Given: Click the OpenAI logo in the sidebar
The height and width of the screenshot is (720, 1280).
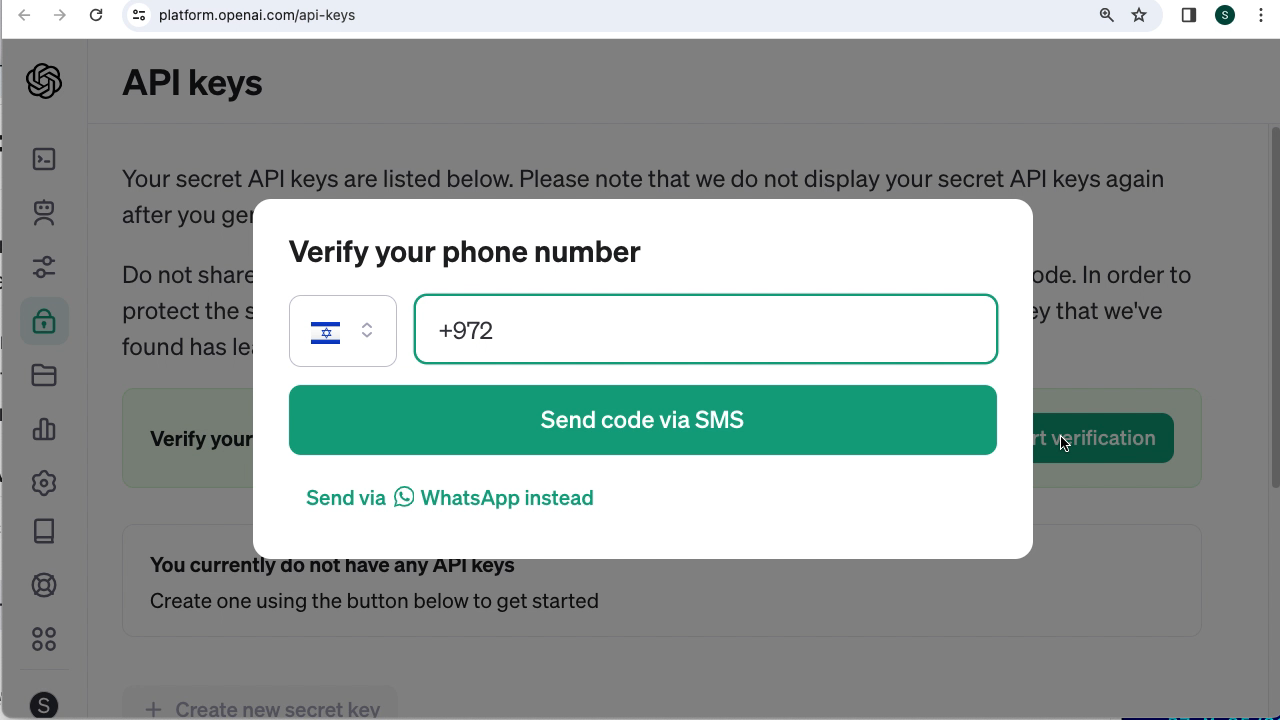Looking at the screenshot, I should pos(44,81).
